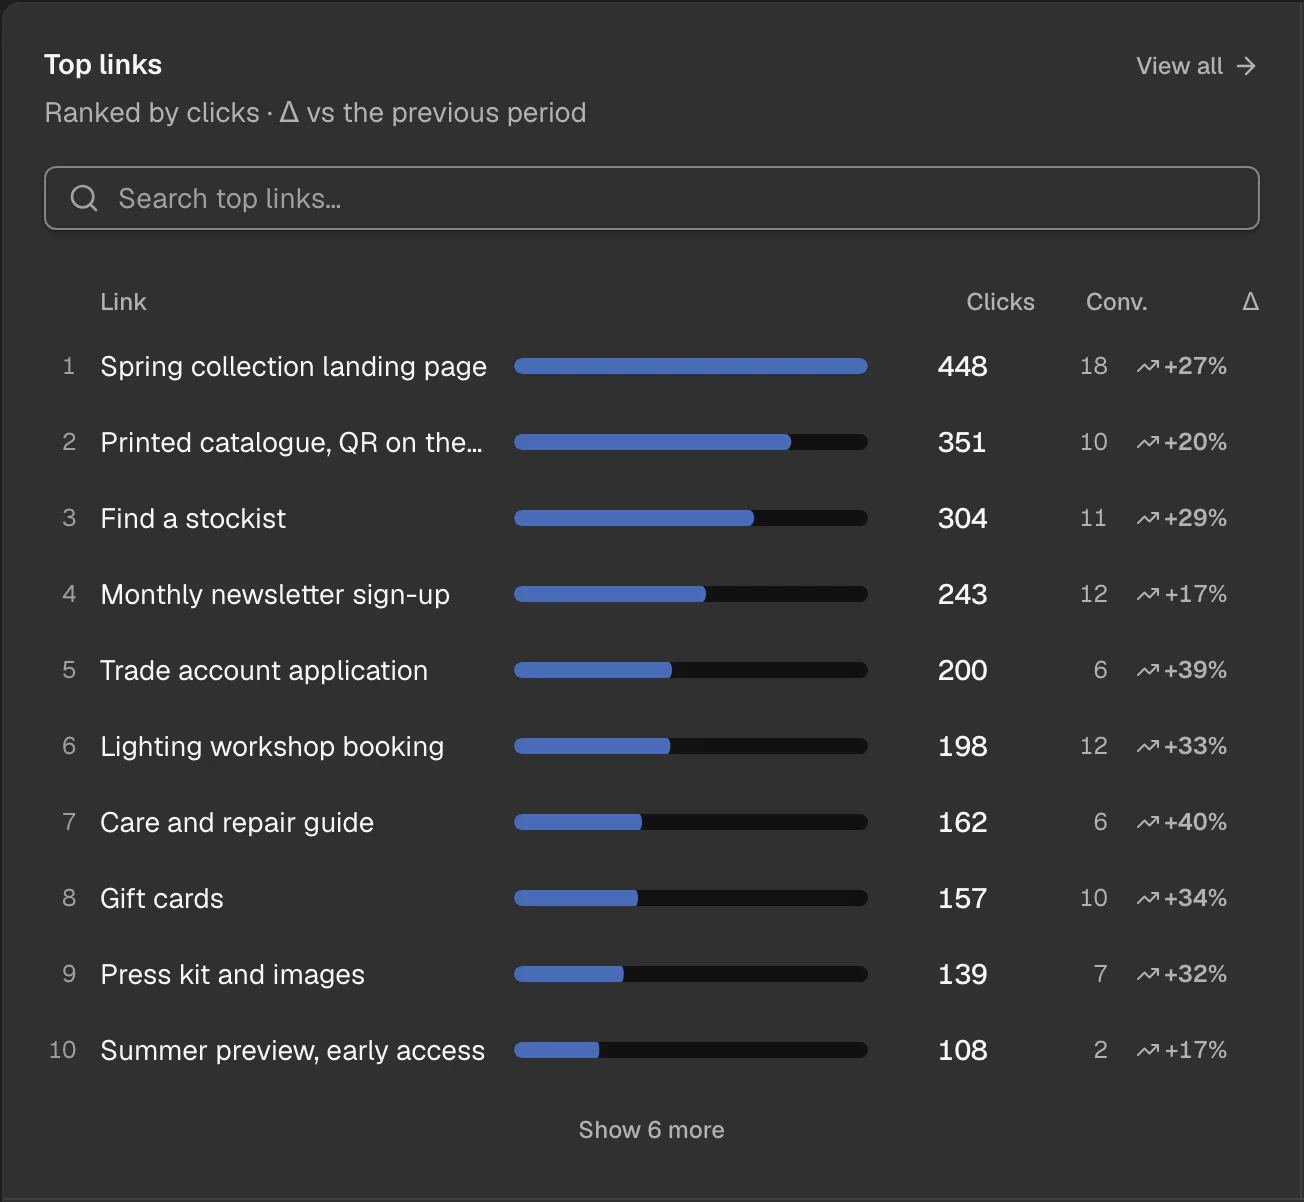Select the Find a stockist row
1304x1202 pixels.
coord(652,519)
